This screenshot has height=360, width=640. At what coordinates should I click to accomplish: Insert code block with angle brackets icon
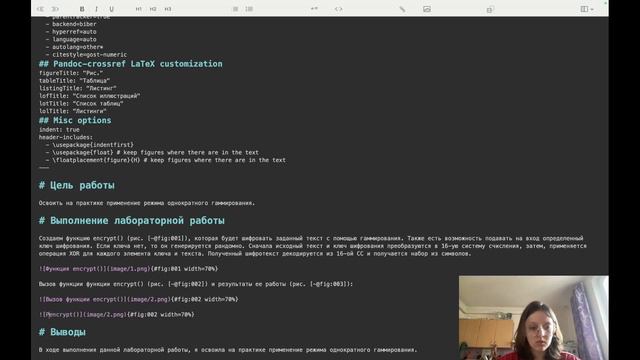338,9
